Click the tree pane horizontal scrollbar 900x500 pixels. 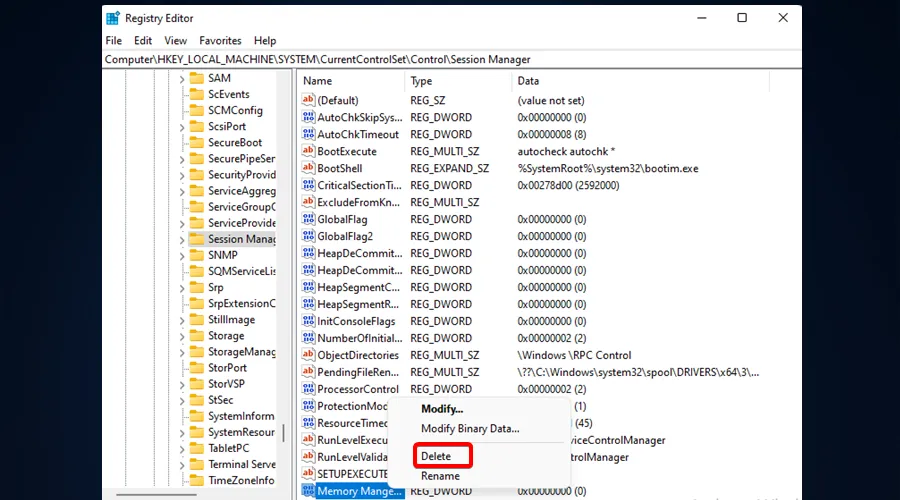(x=157, y=494)
